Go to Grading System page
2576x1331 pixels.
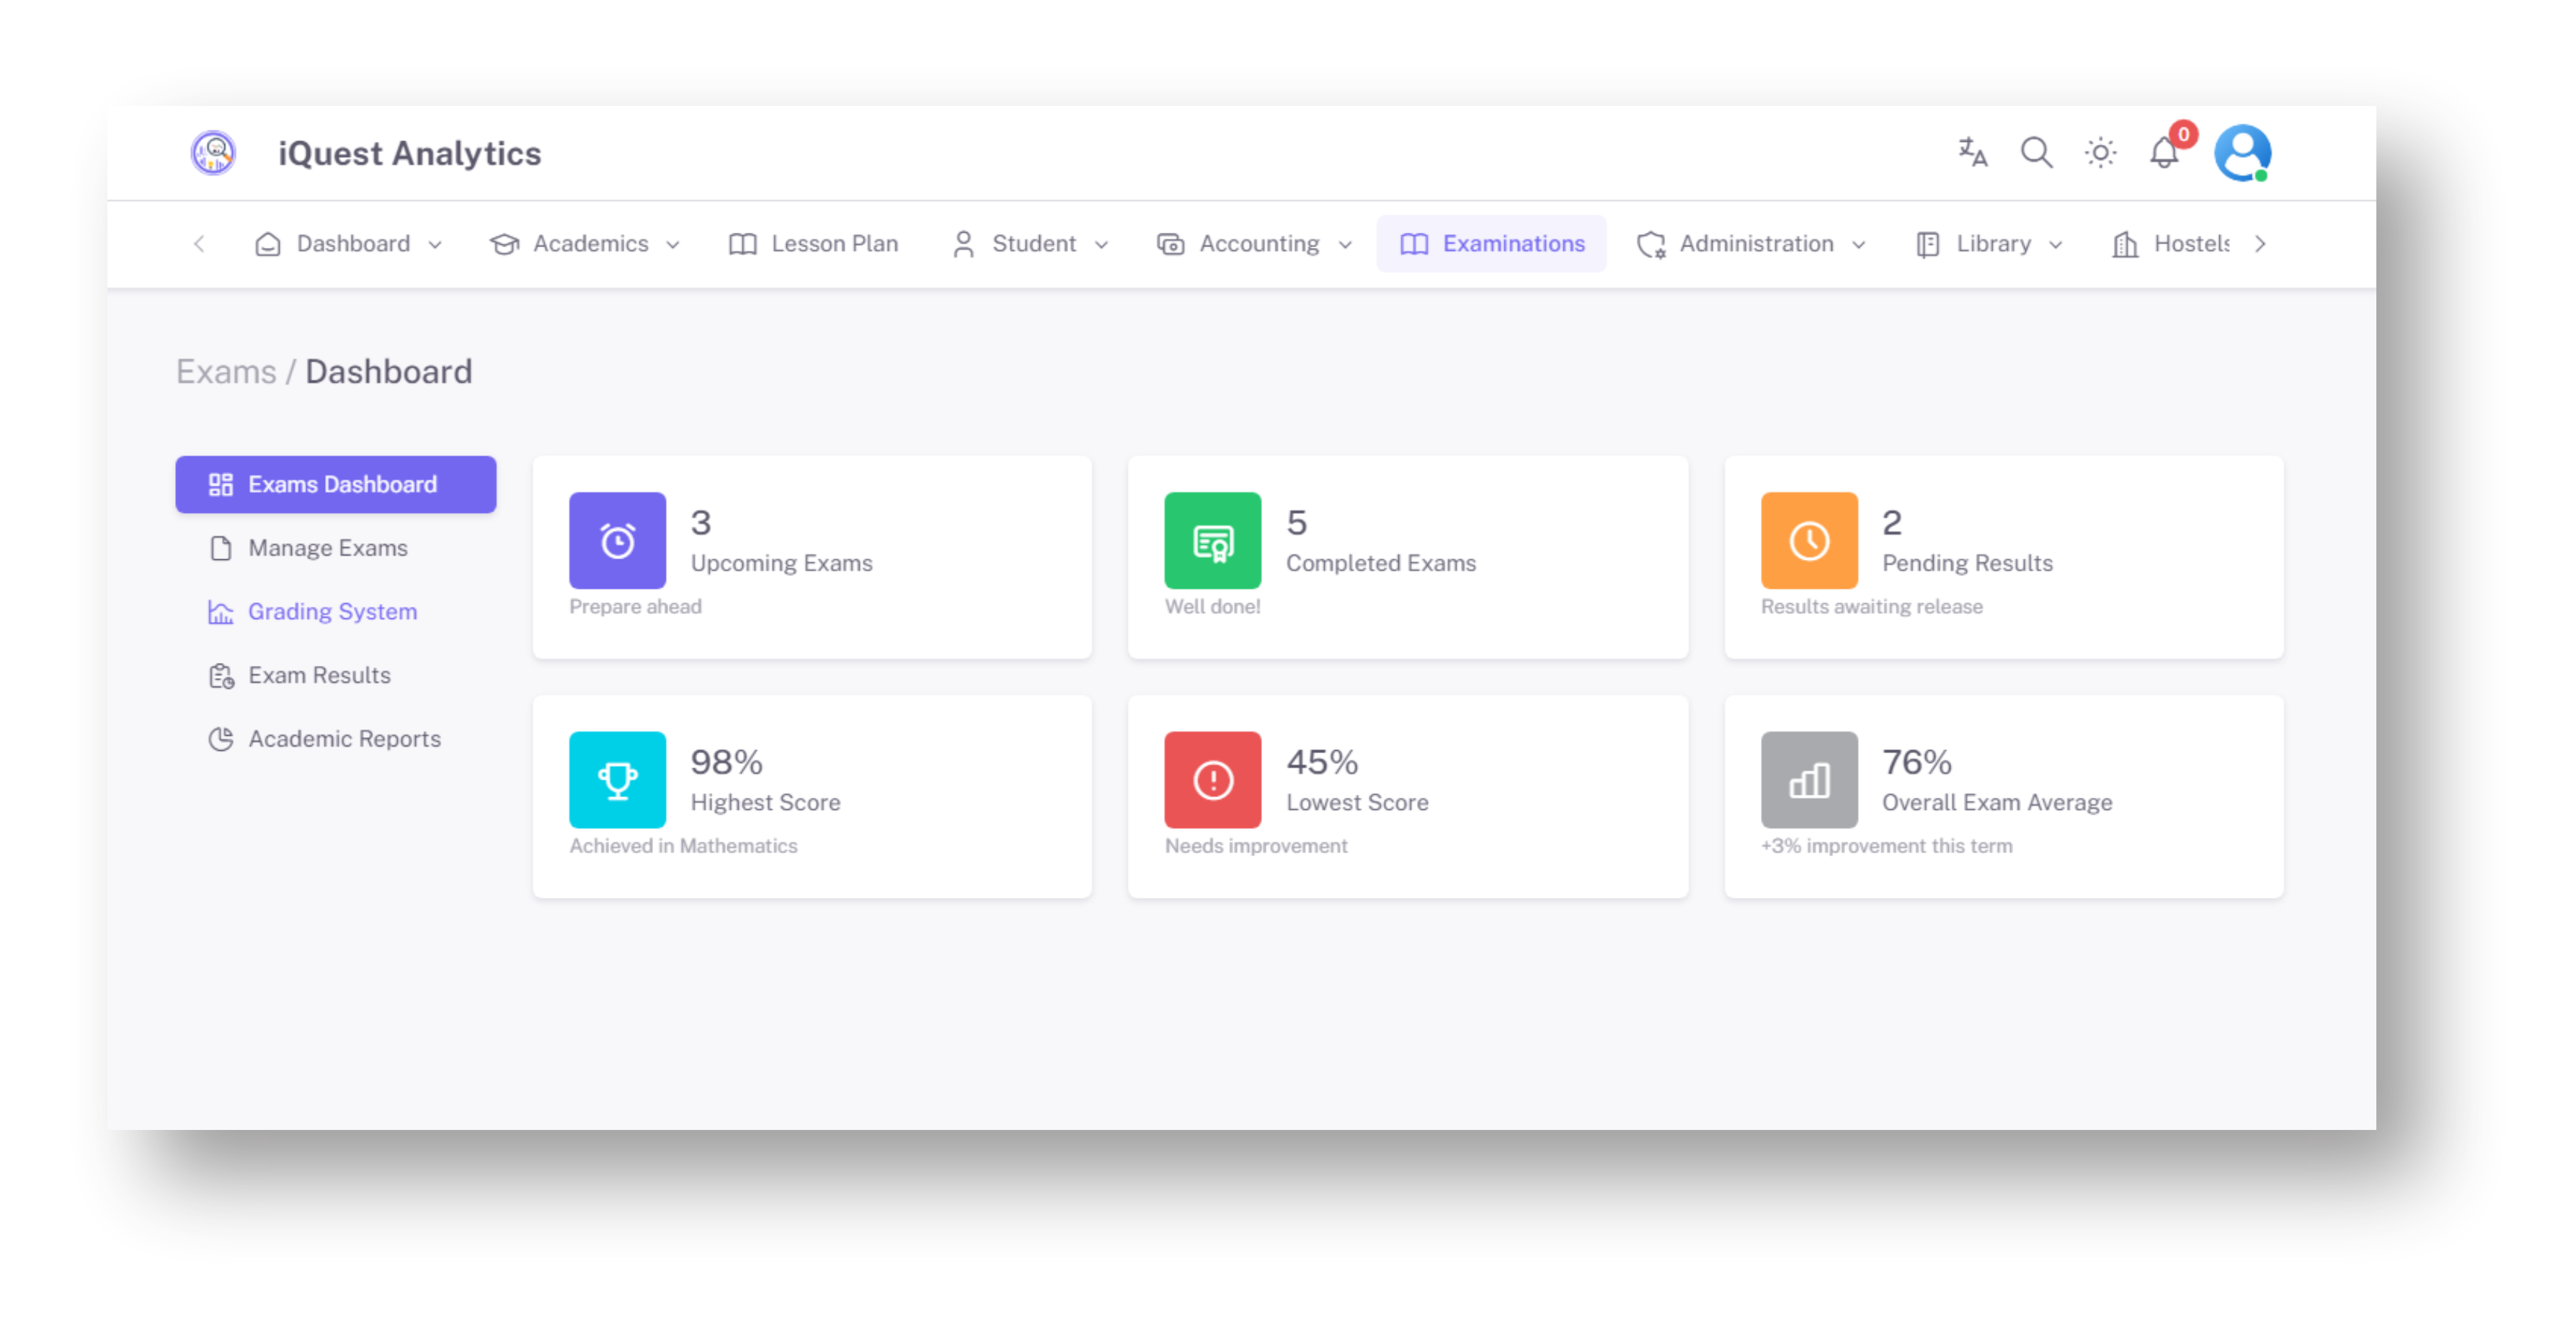click(332, 611)
